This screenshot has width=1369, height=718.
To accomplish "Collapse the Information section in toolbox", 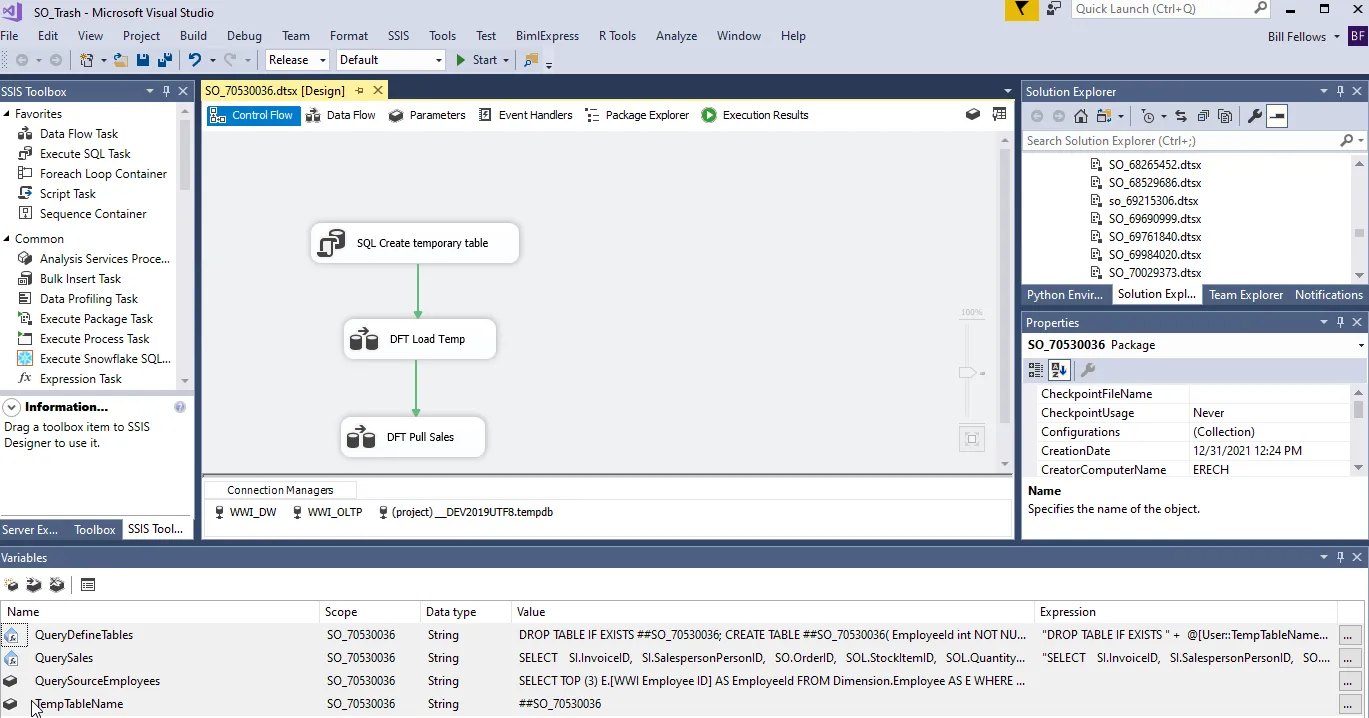I will (x=11, y=407).
